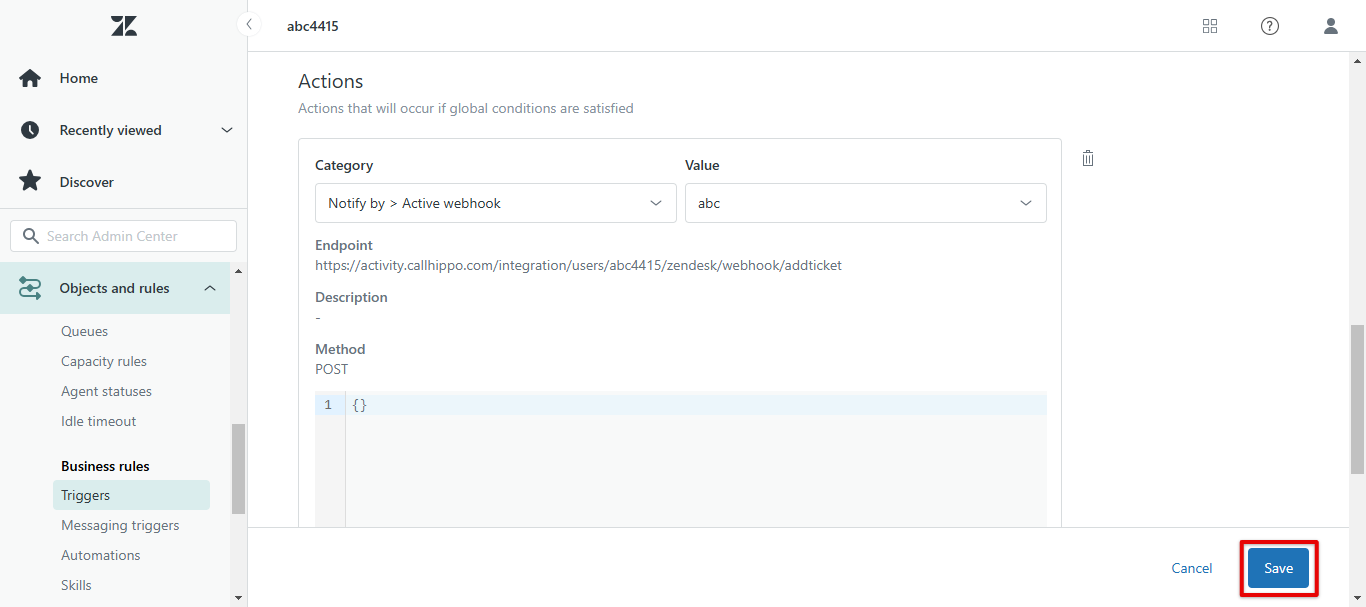This screenshot has height=607, width=1366.
Task: Open Messaging triggers page
Action: 120,525
